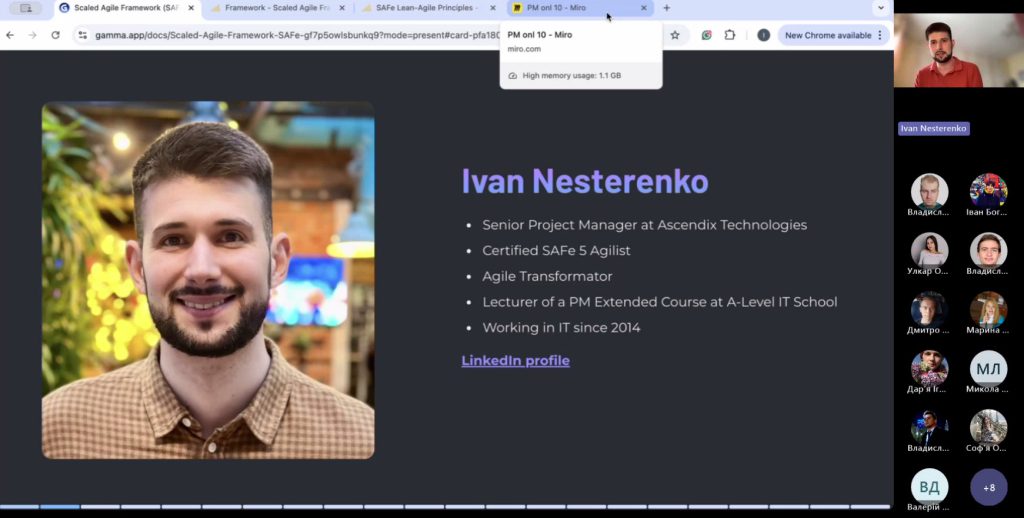Viewport: 1024px width, 518px height.
Task: Click the Chrome profile avatar icon
Action: tap(763, 35)
